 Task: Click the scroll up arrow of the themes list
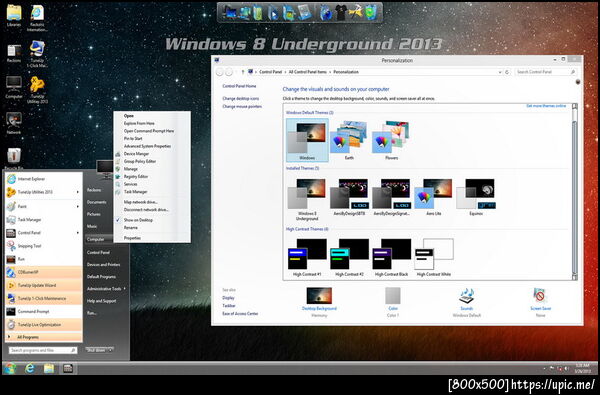click(x=574, y=107)
